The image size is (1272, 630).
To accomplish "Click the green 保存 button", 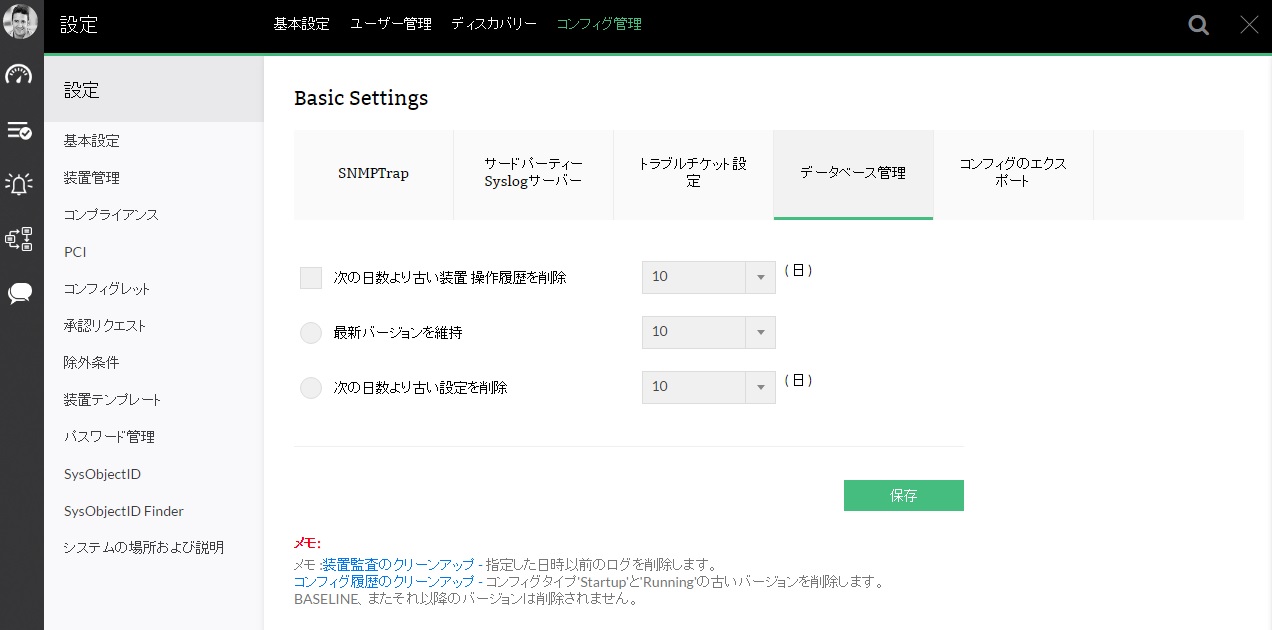I will click(x=903, y=496).
